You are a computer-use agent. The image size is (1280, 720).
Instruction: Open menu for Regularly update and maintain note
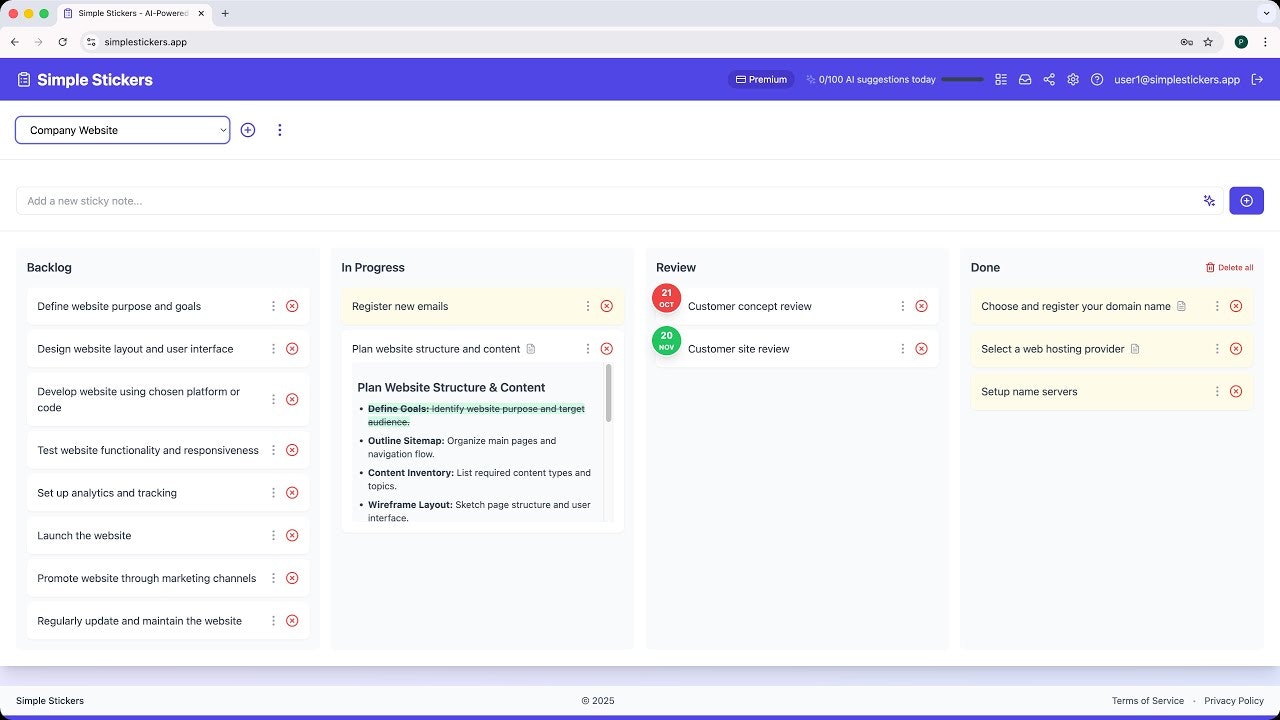(273, 621)
